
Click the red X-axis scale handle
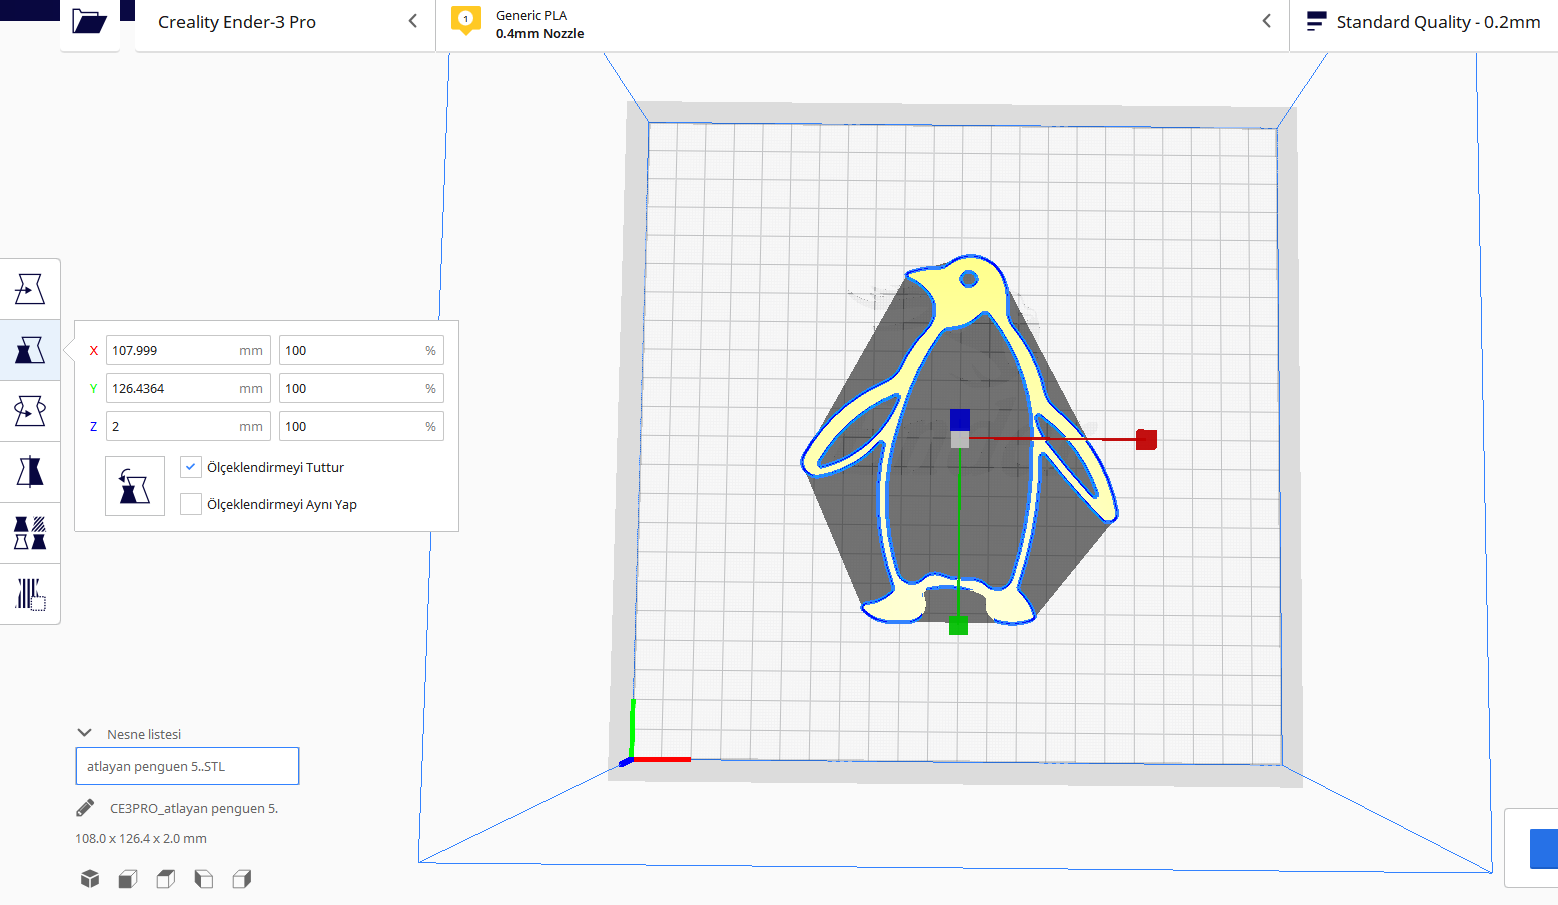[1146, 439]
